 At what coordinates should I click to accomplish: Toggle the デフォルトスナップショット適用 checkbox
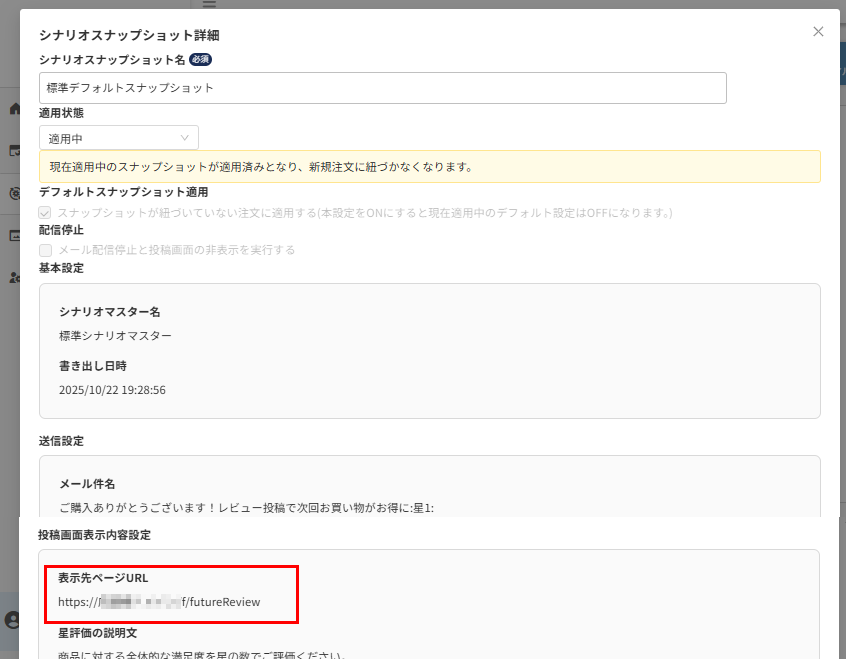(45, 213)
